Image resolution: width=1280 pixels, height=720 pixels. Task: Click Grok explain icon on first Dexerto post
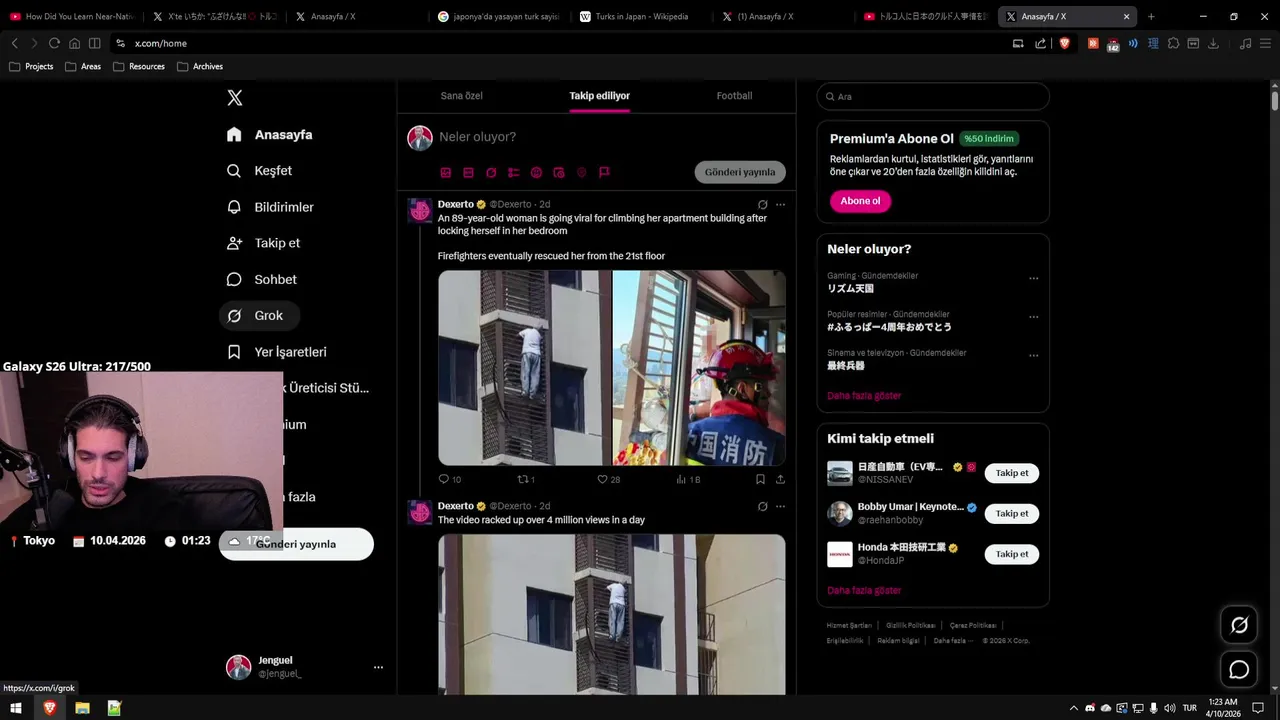tap(762, 205)
